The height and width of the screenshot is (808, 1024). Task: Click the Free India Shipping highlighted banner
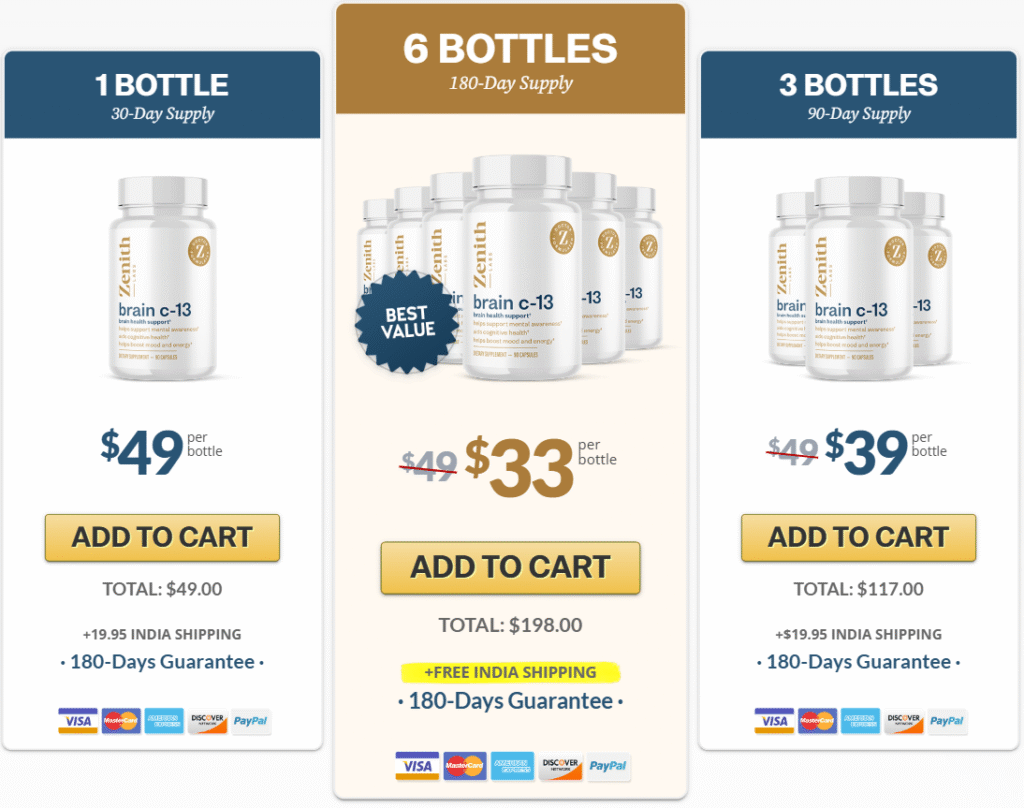pos(511,671)
